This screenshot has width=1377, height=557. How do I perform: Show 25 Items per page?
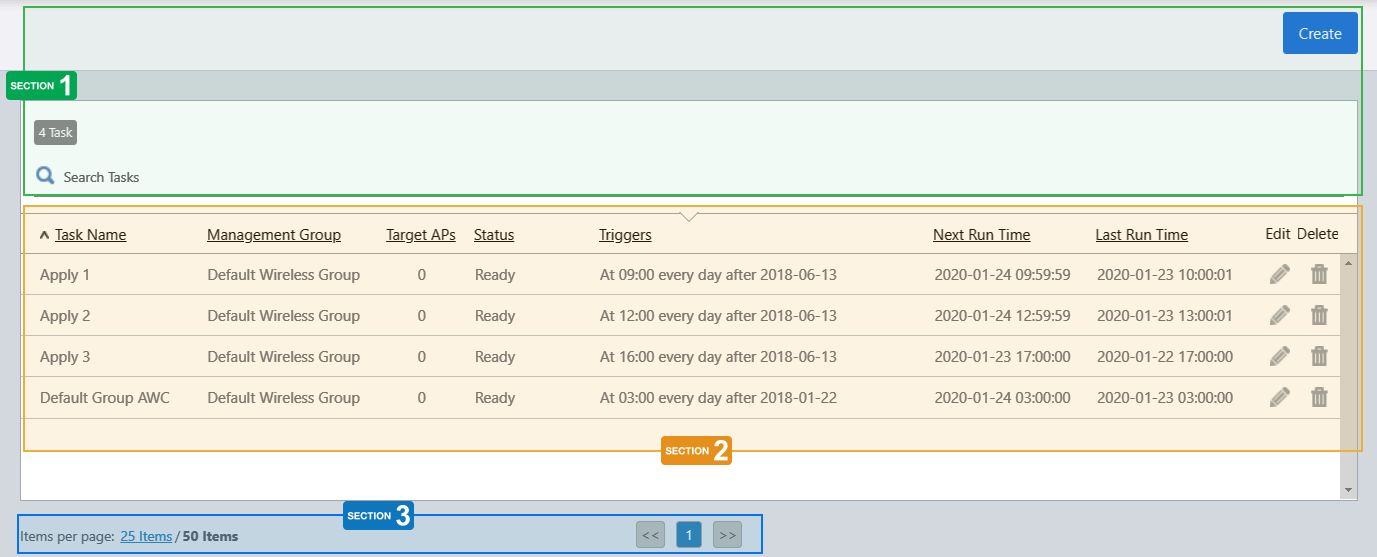coord(146,537)
